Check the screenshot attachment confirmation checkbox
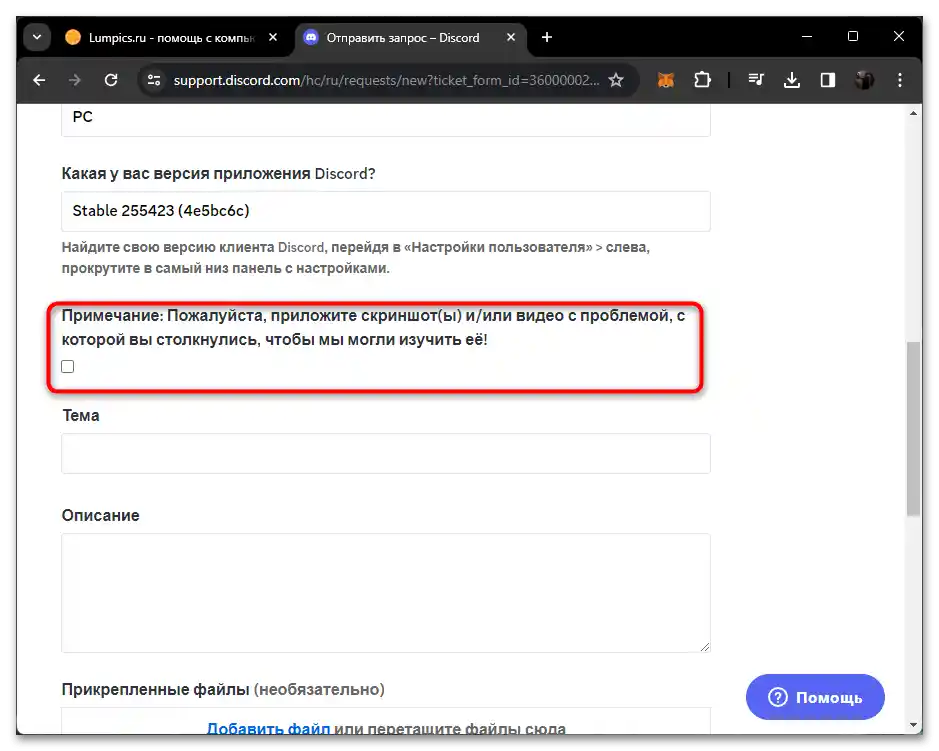Screen dimensions: 939x751 coord(67,366)
